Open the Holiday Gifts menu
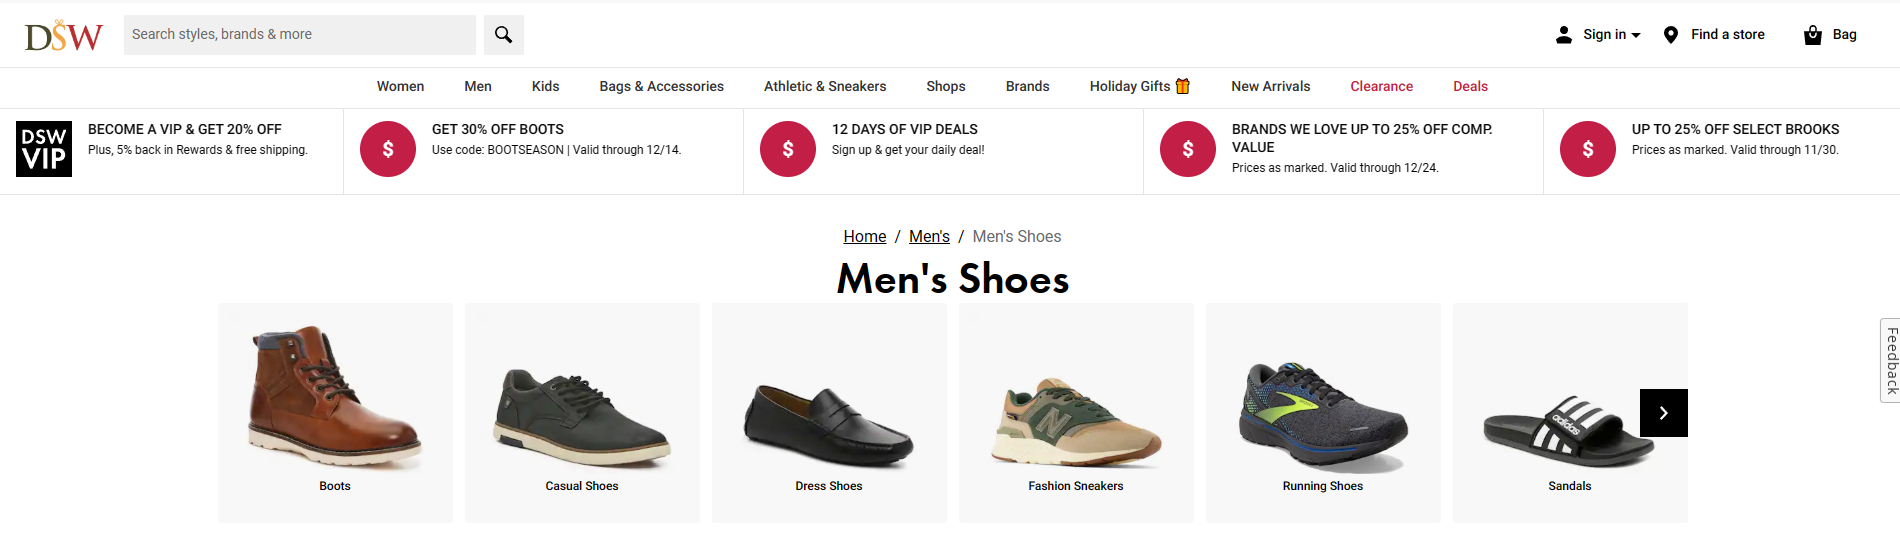Image resolution: width=1900 pixels, height=558 pixels. (x=1139, y=87)
